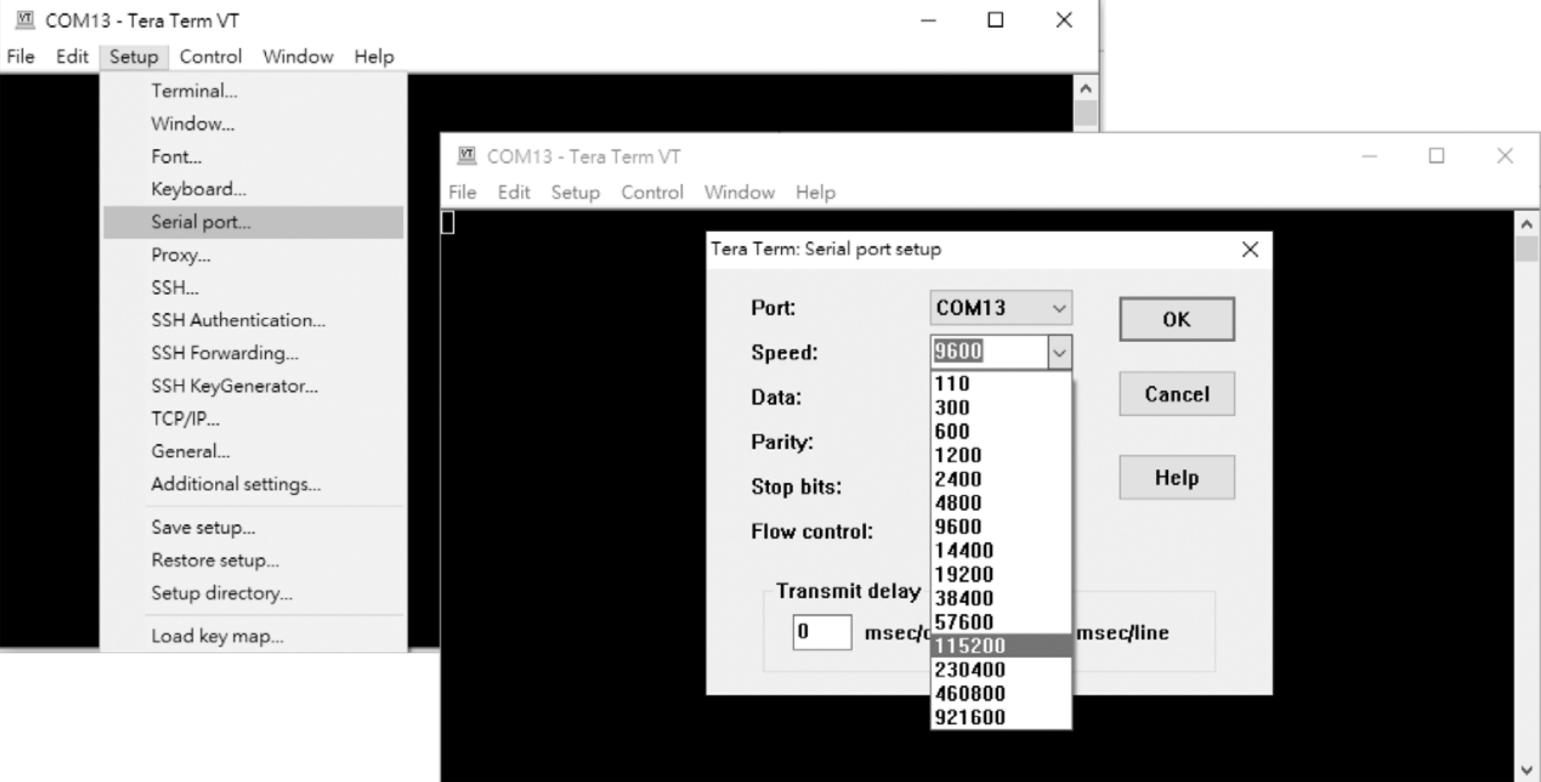Open File menu in back Tera Term window
The height and width of the screenshot is (782, 1541).
click(20, 57)
